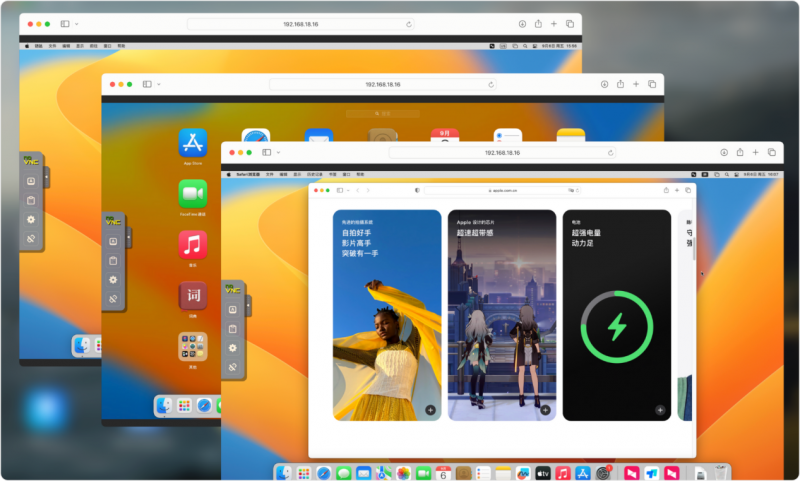Image resolution: width=800 pixels, height=481 pixels.
Task: Collapse the noVNC panel handle in front window
Action: click(248, 306)
